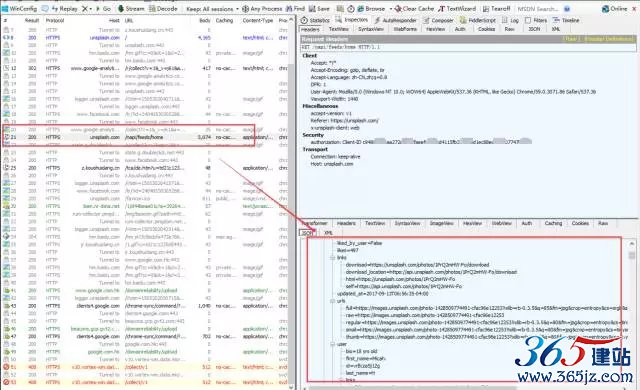Open the Composer tab
The width and height of the screenshot is (640, 390).
tap(438, 20)
